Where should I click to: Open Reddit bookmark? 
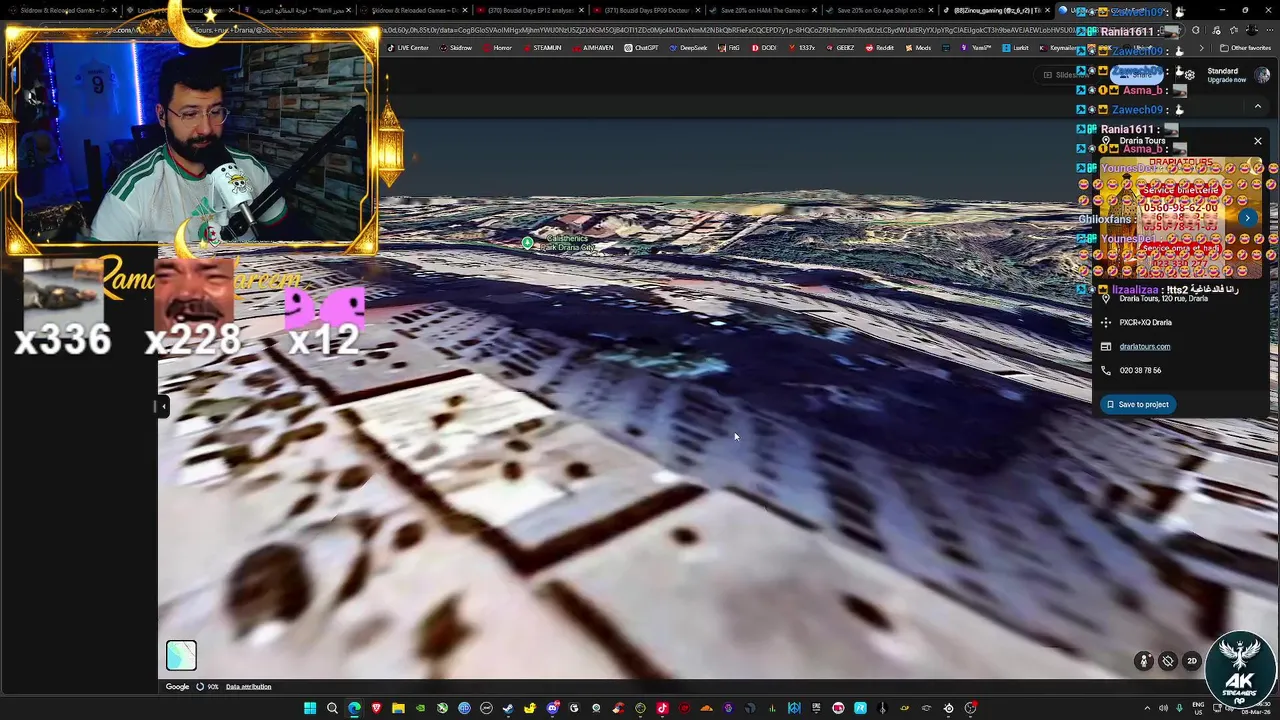(x=880, y=48)
